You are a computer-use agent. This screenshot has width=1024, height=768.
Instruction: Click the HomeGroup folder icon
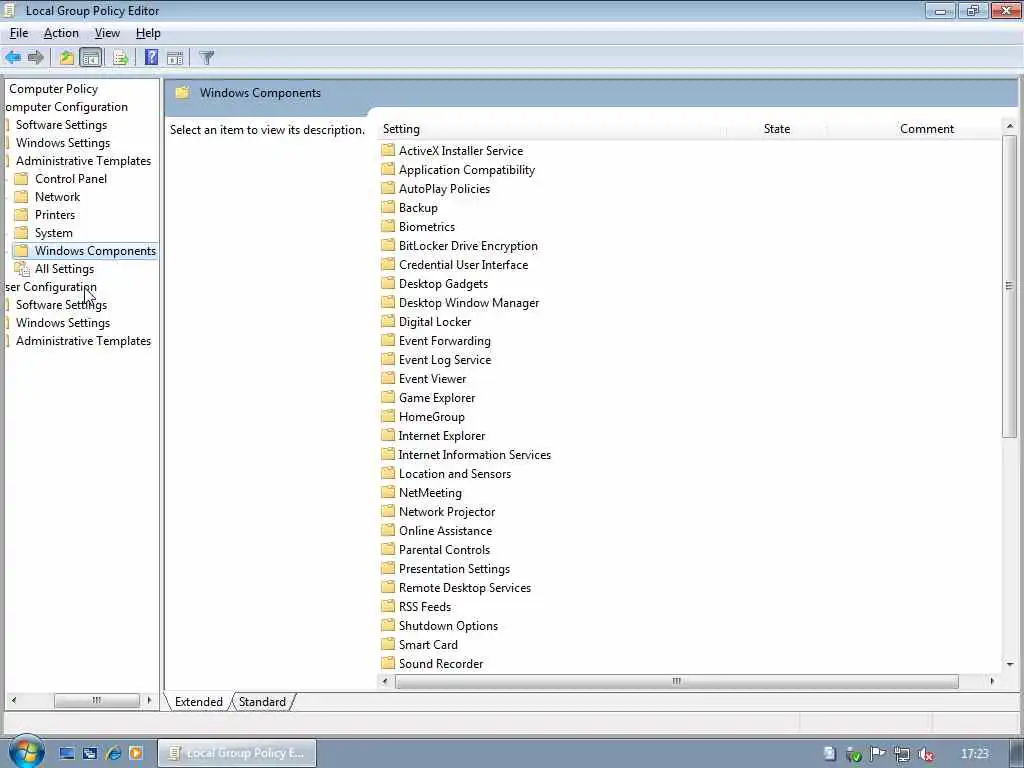click(x=388, y=416)
